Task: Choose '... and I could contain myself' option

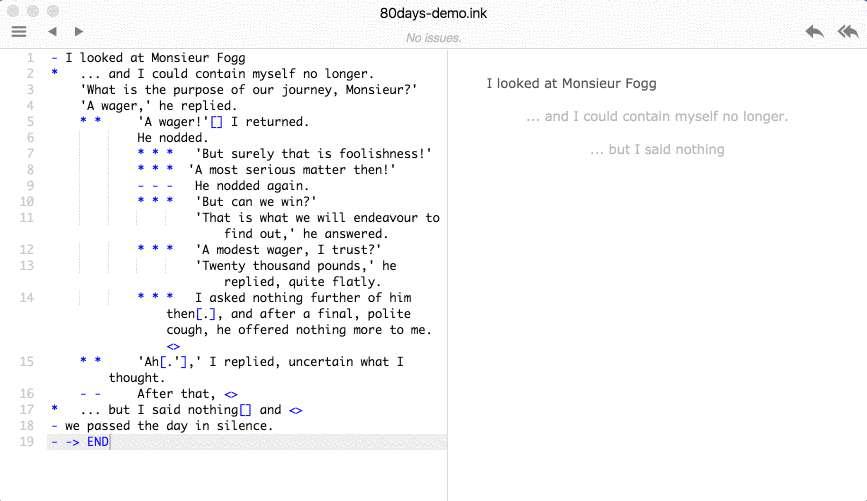Action: (x=657, y=116)
